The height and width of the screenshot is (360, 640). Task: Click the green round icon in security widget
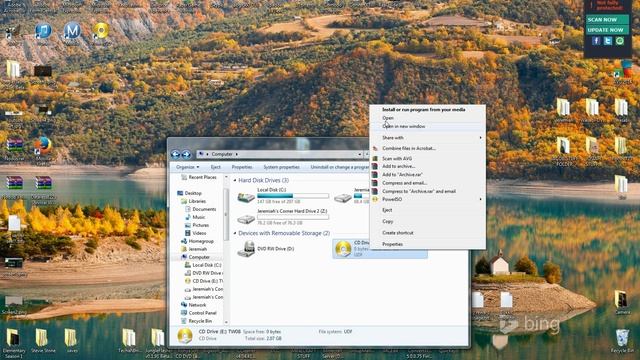(620, 41)
